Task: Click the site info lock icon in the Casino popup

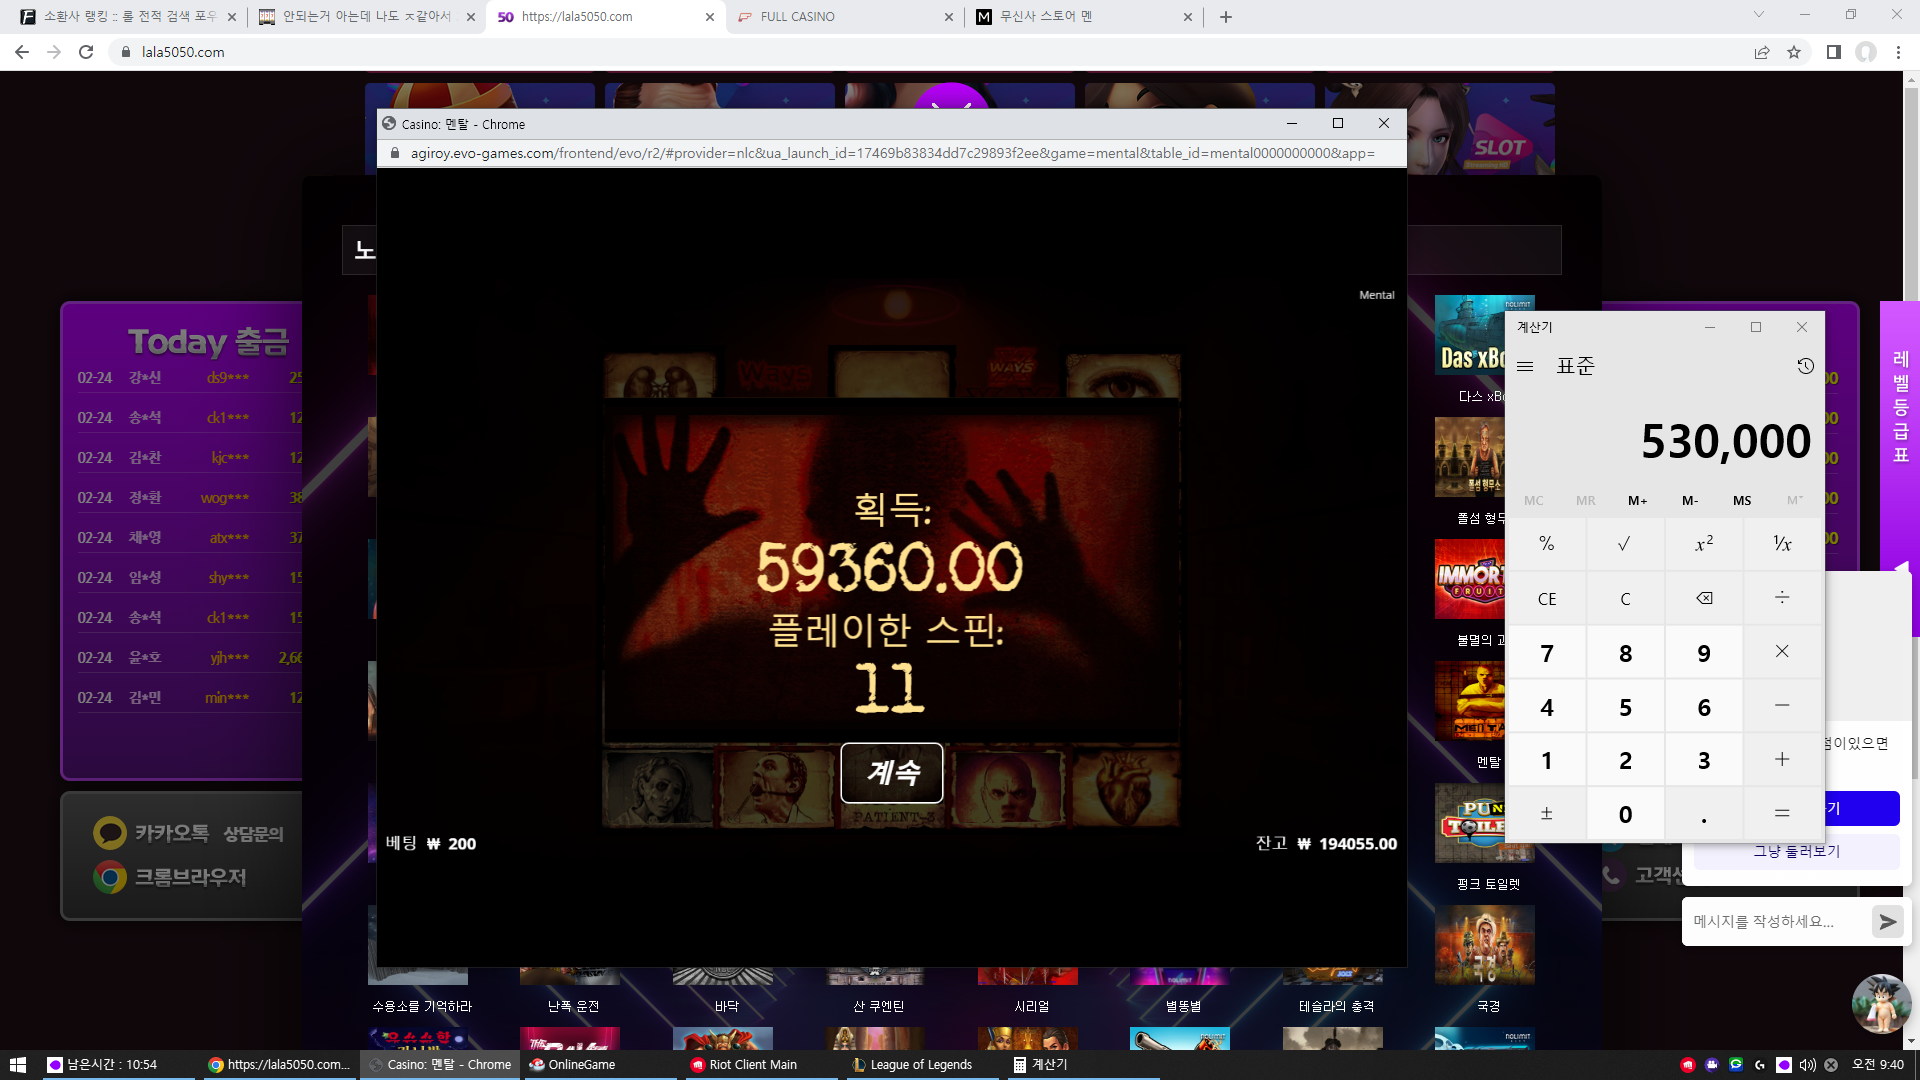Action: tap(394, 153)
